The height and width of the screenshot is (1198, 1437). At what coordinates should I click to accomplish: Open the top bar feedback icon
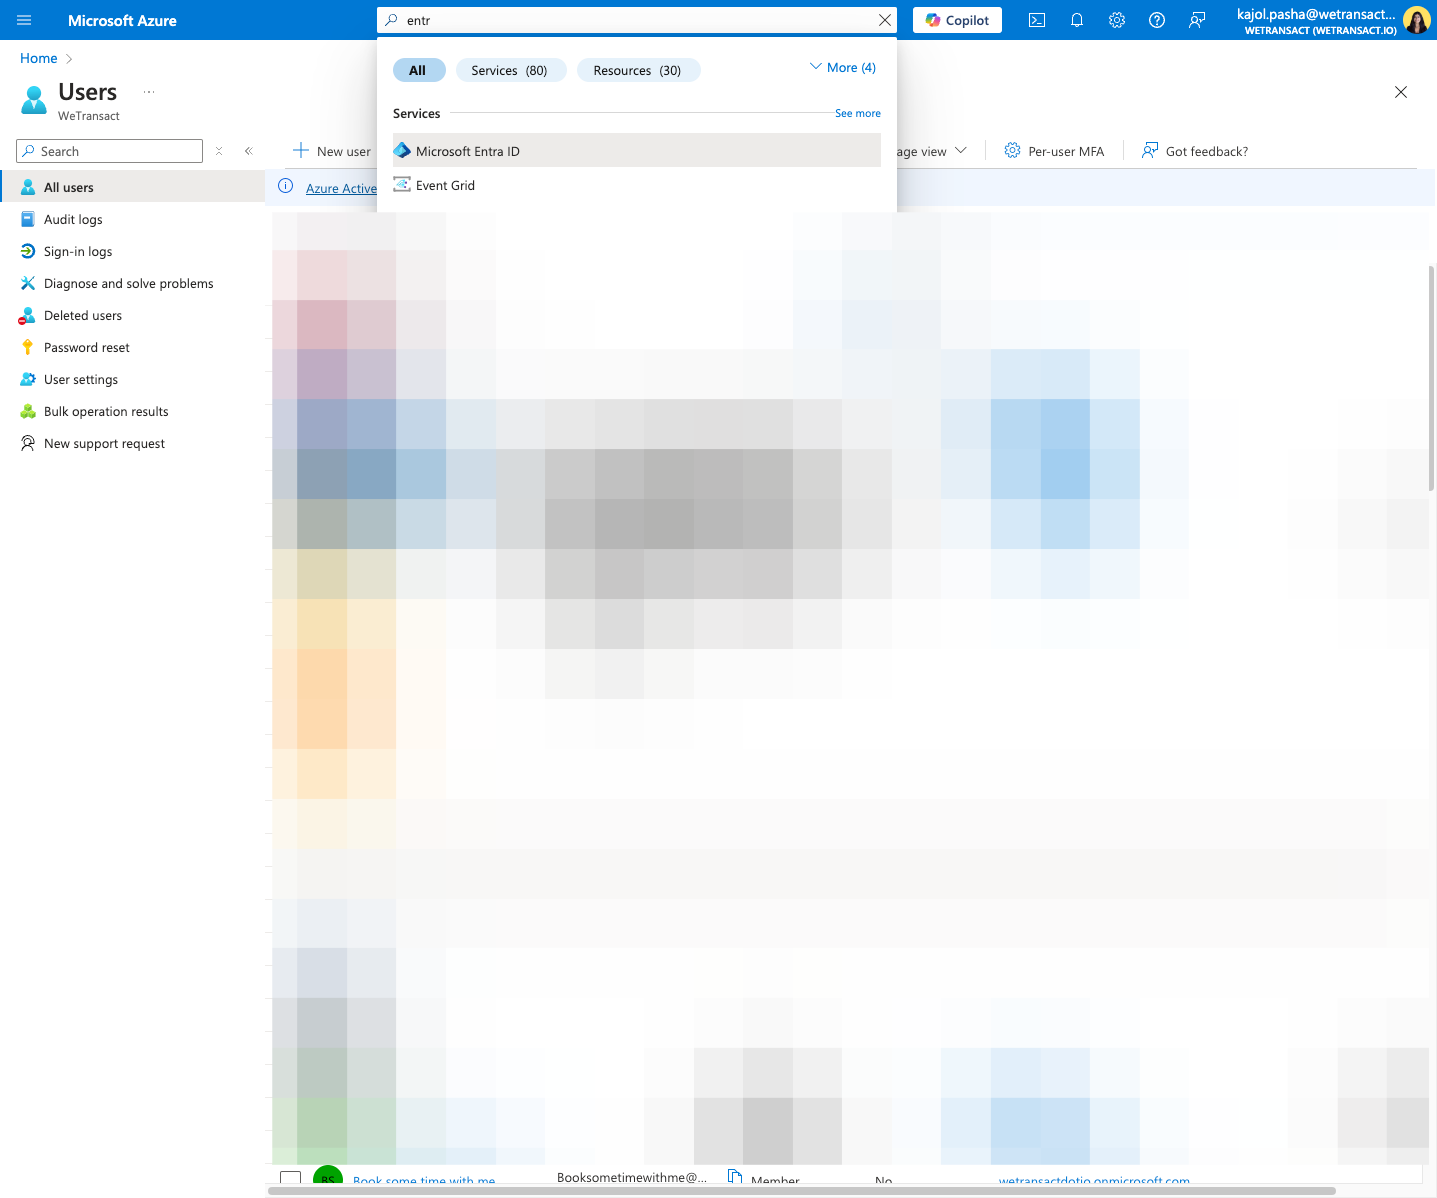point(1197,20)
